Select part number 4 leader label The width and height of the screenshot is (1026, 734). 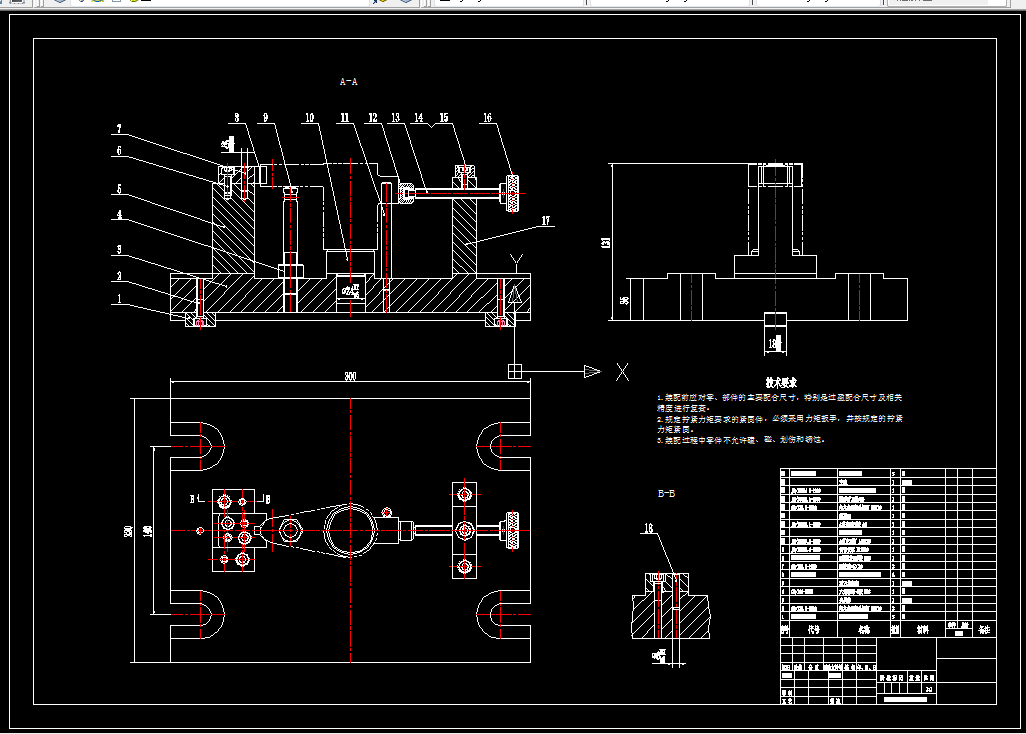pos(119,215)
